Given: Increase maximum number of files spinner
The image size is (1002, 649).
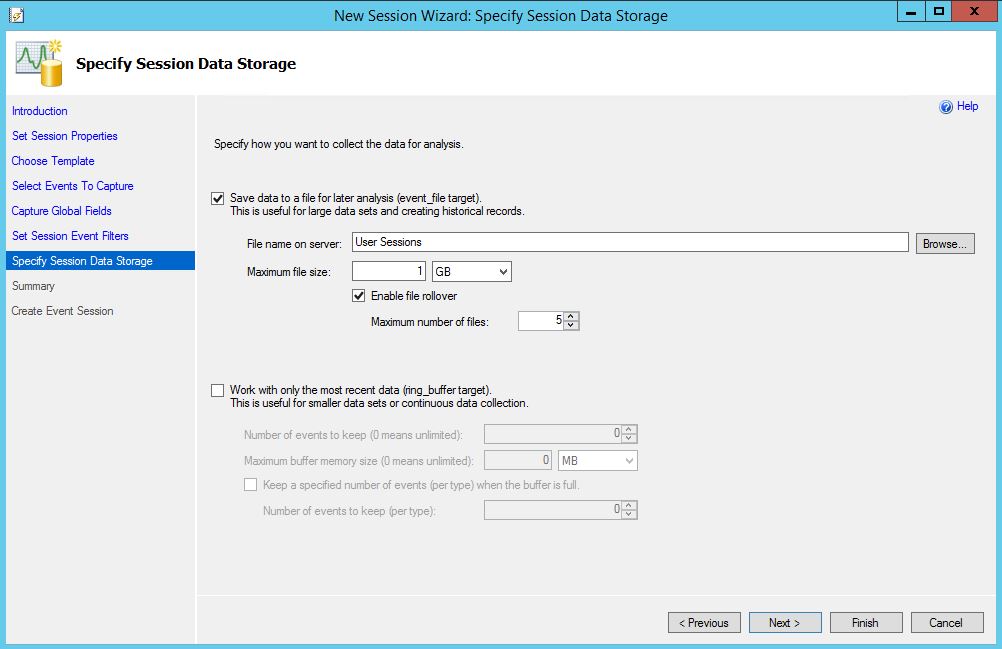Looking at the screenshot, I should click(x=571, y=316).
